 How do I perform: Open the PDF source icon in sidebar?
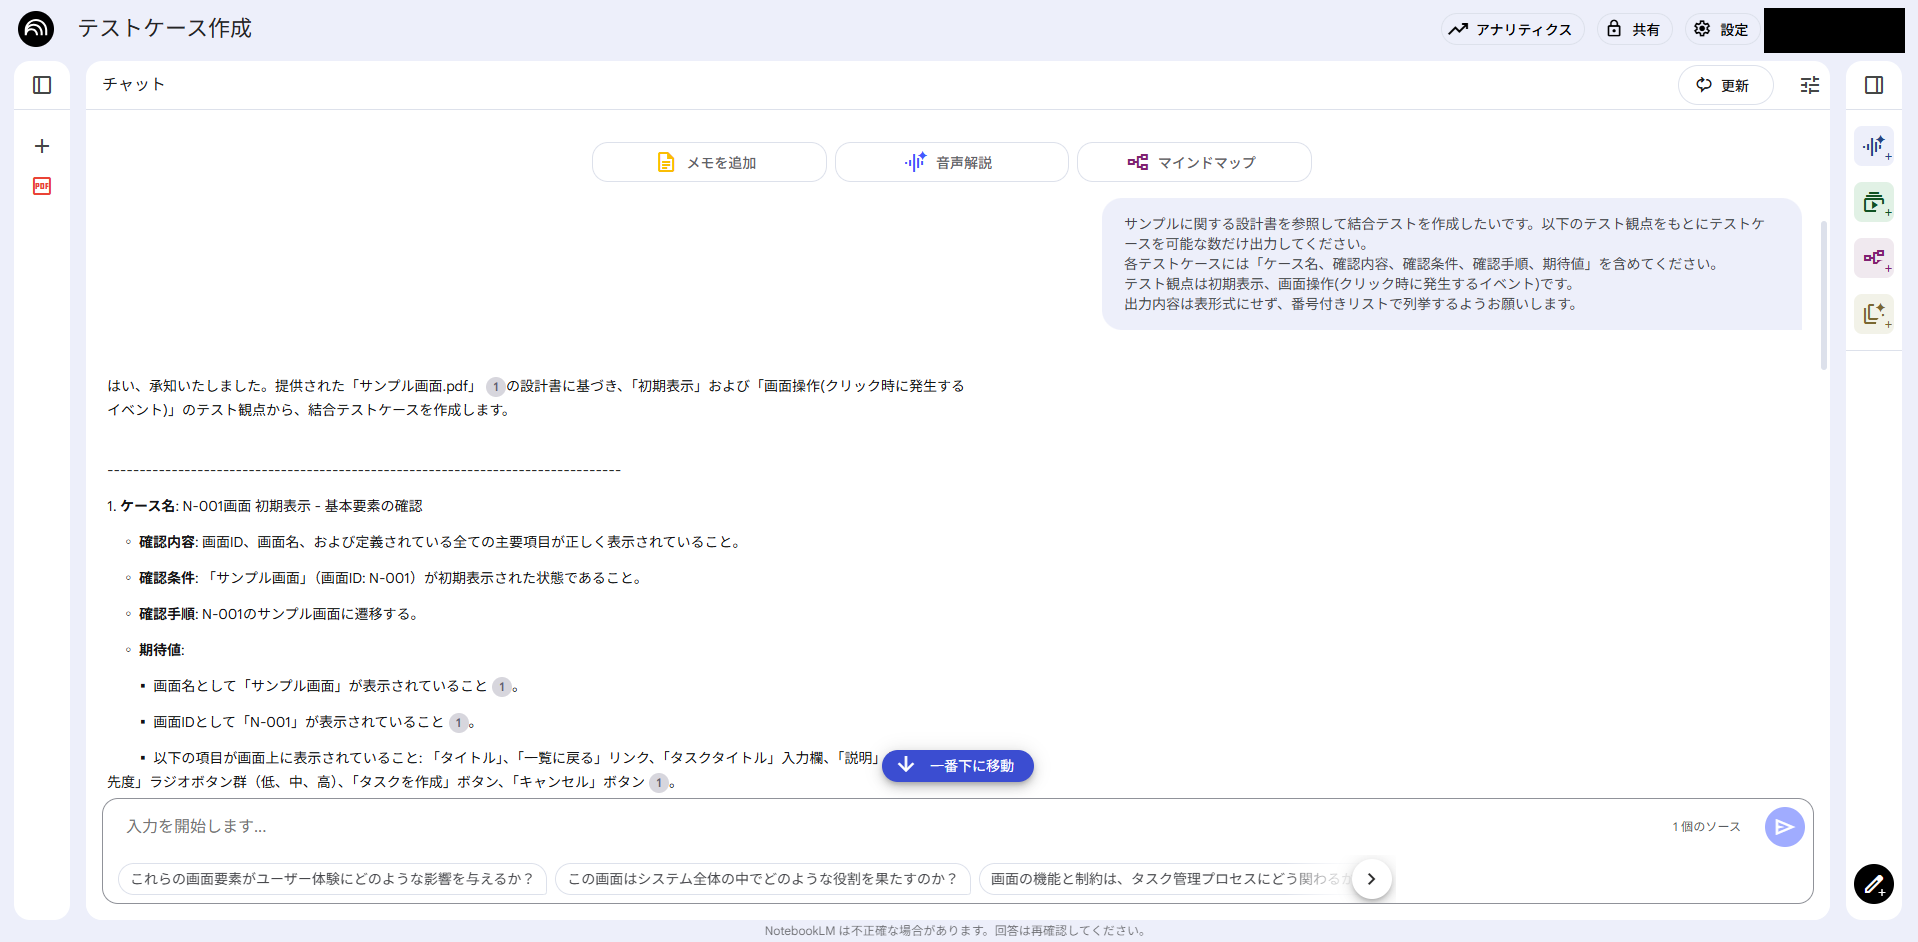42,186
